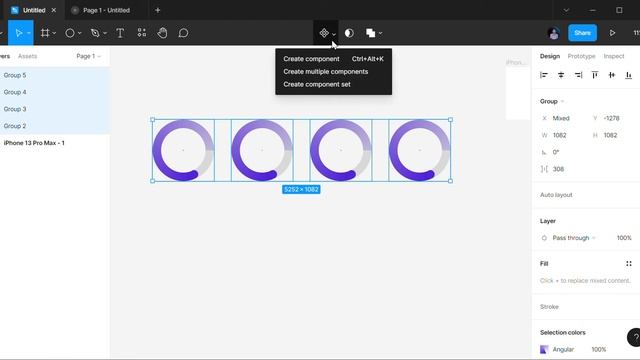Image resolution: width=640 pixels, height=360 pixels.
Task: Switch to the Inspect tab
Action: click(x=614, y=56)
